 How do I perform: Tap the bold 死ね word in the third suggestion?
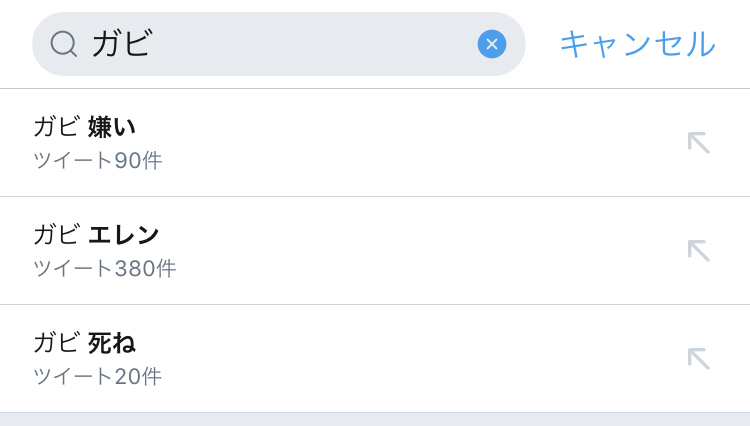[x=112, y=343]
